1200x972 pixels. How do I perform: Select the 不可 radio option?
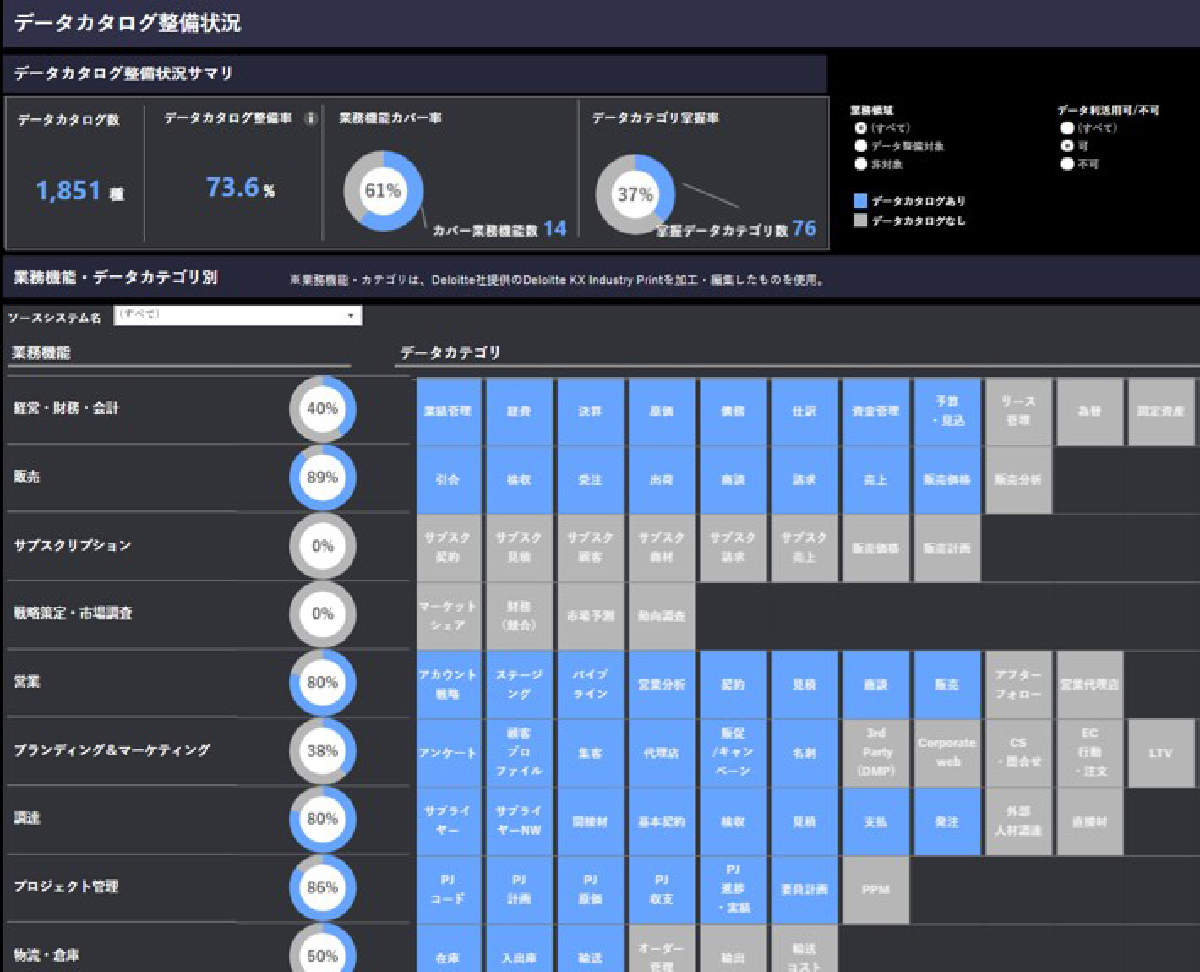click(x=1068, y=164)
